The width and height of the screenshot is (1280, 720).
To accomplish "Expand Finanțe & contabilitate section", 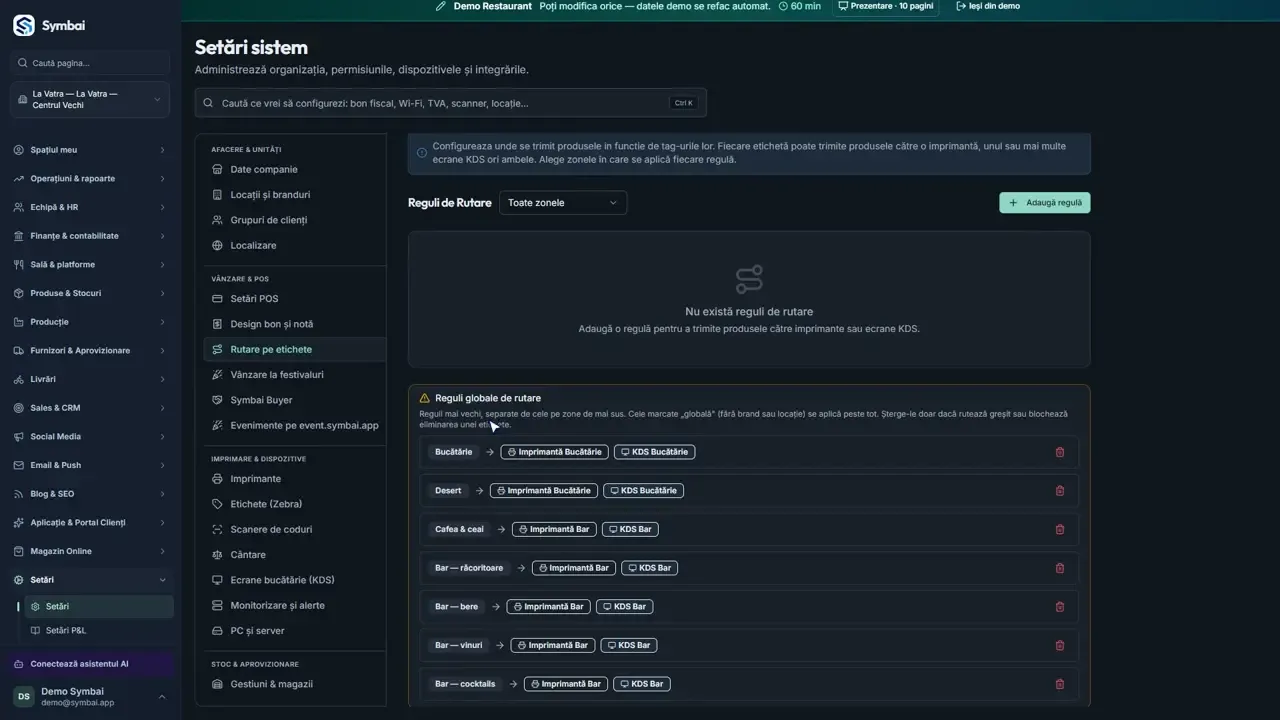I will click(x=90, y=236).
